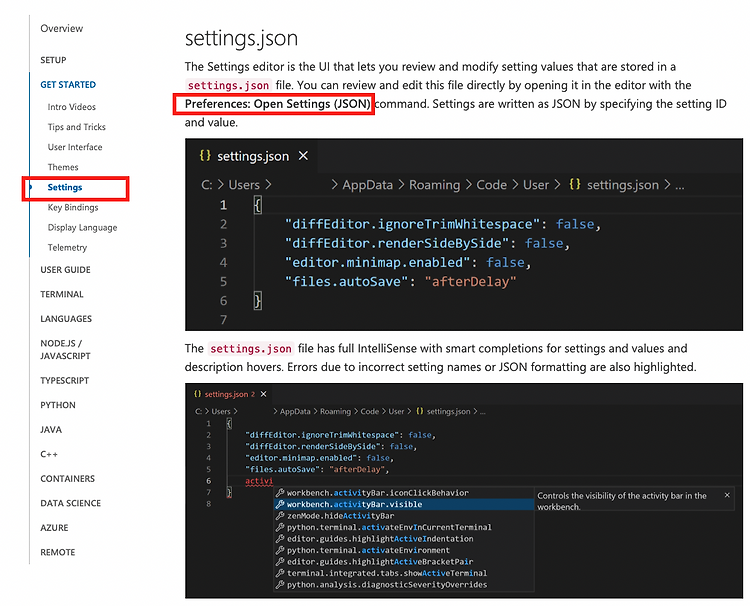Image resolution: width=750 pixels, height=606 pixels.
Task: Close the settings.json tab in first editor
Action: coord(303,155)
